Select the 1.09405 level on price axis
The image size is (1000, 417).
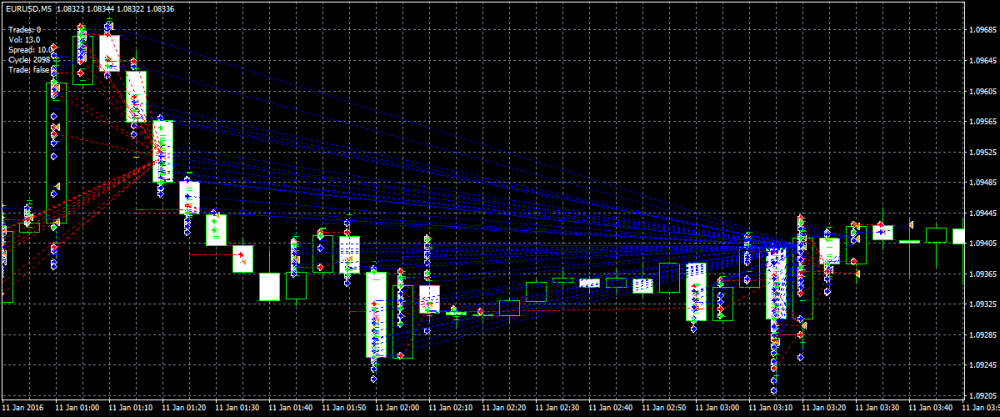[x=982, y=243]
